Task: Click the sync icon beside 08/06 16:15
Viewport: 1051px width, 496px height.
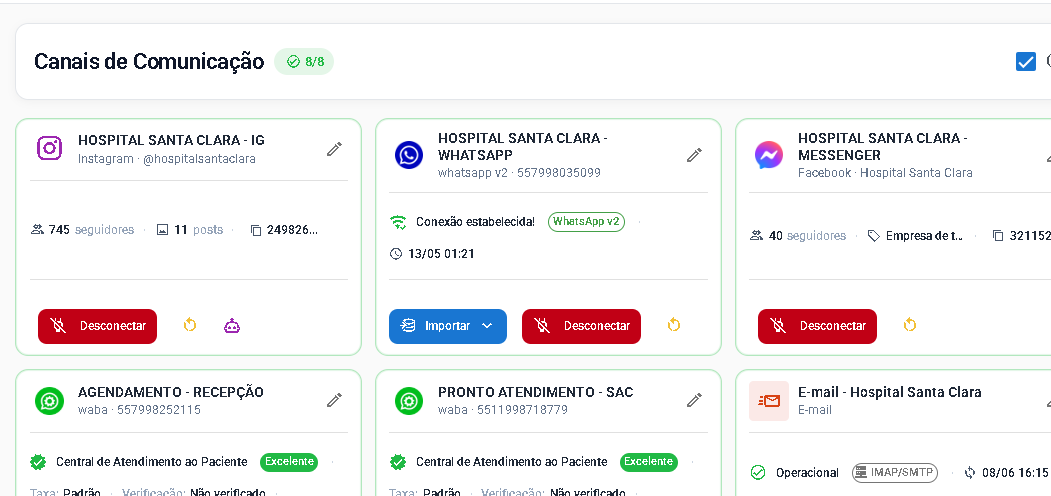Action: click(x=970, y=473)
